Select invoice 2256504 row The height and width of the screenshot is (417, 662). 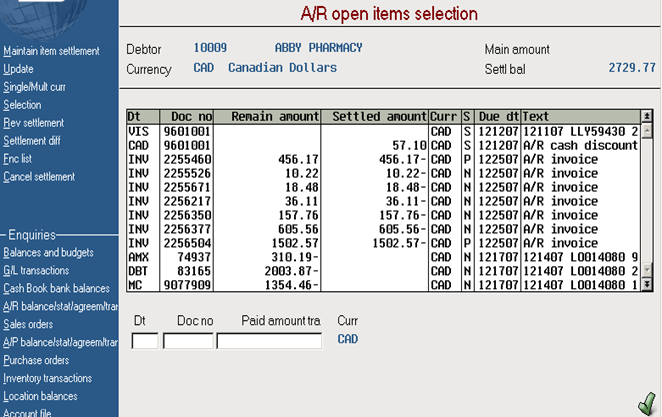tap(383, 243)
